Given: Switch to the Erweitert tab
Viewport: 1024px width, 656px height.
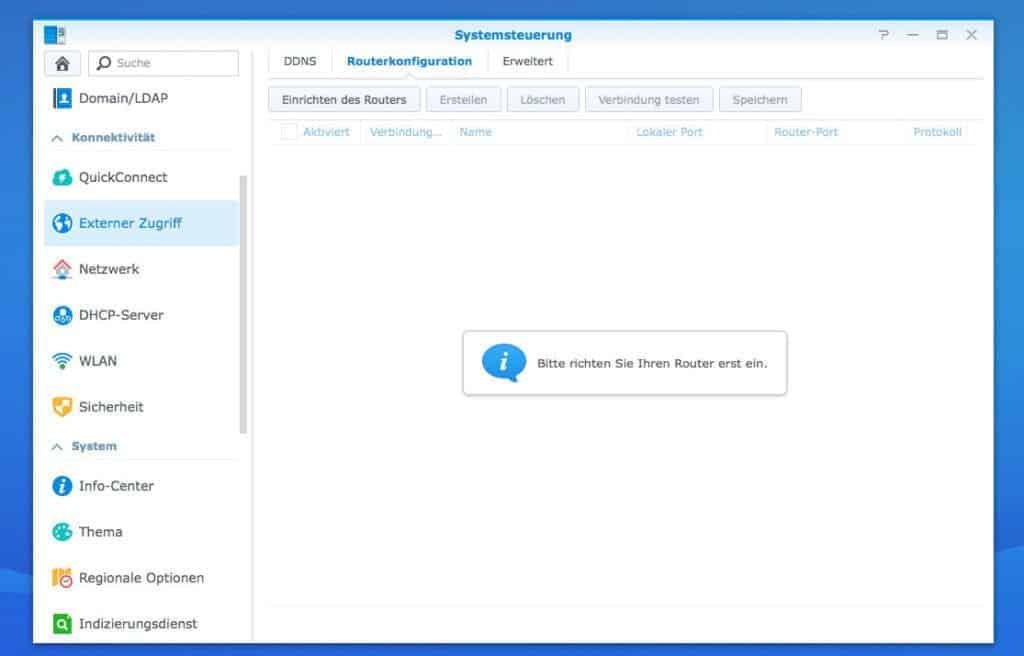Looking at the screenshot, I should [x=528, y=61].
